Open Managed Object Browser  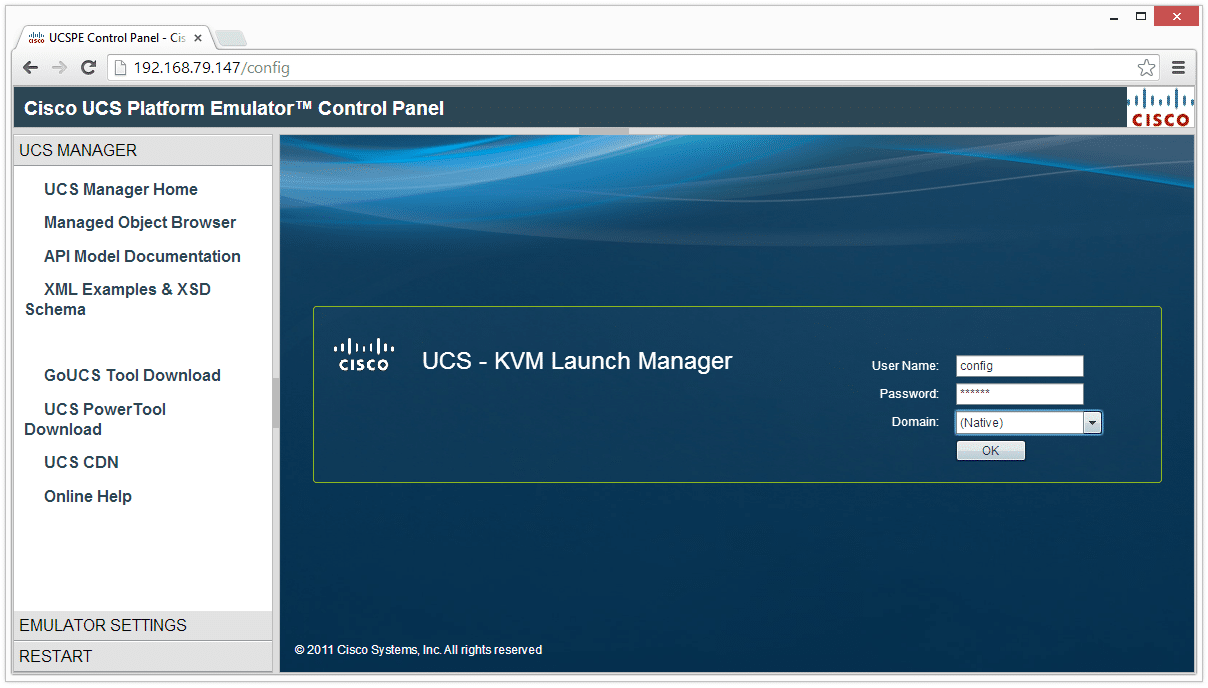[x=140, y=222]
